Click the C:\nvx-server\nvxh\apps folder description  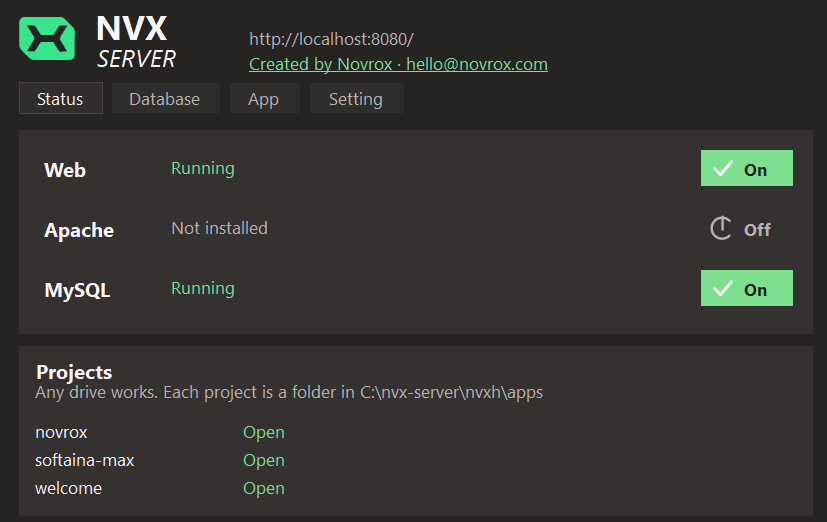click(x=289, y=393)
